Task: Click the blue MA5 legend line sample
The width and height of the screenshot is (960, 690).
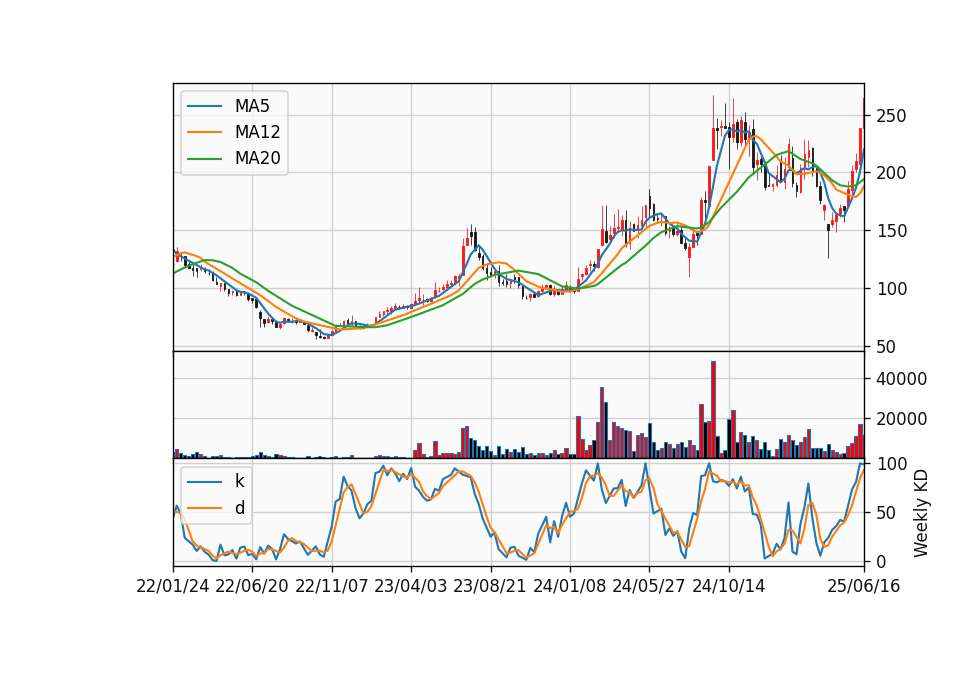Action: point(204,106)
